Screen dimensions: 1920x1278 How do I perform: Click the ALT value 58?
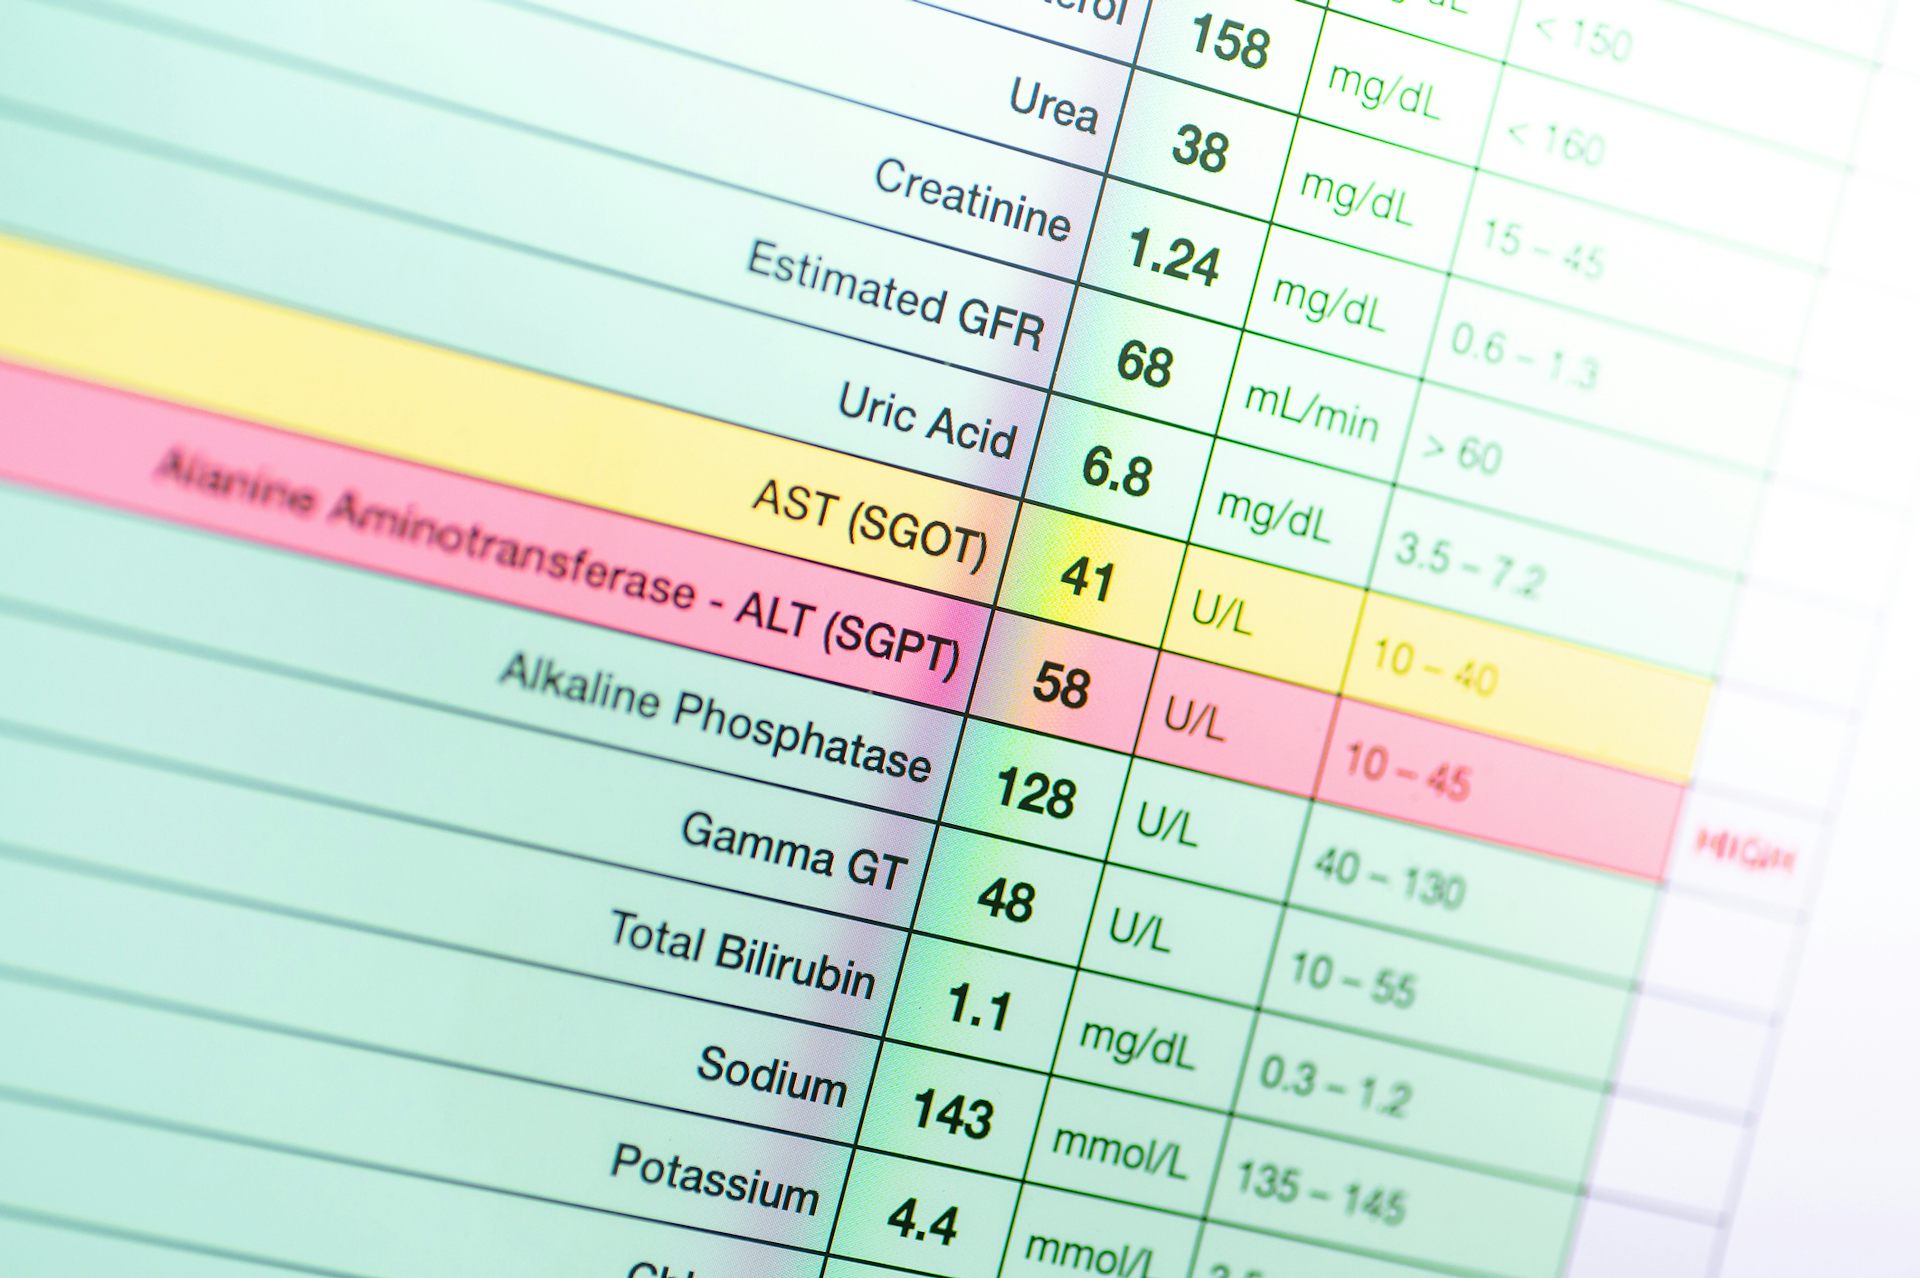(1061, 686)
